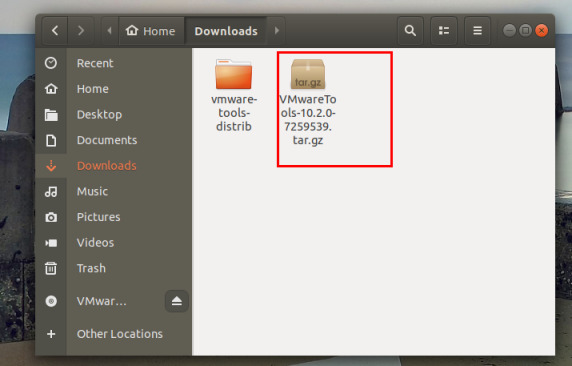Click the Desktop folder icon in sidebar

51,115
